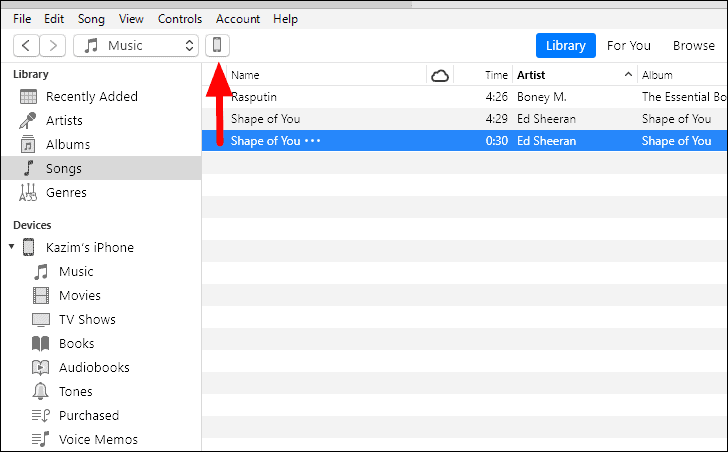Open the File menu
728x452 pixels.
pyautogui.click(x=22, y=19)
